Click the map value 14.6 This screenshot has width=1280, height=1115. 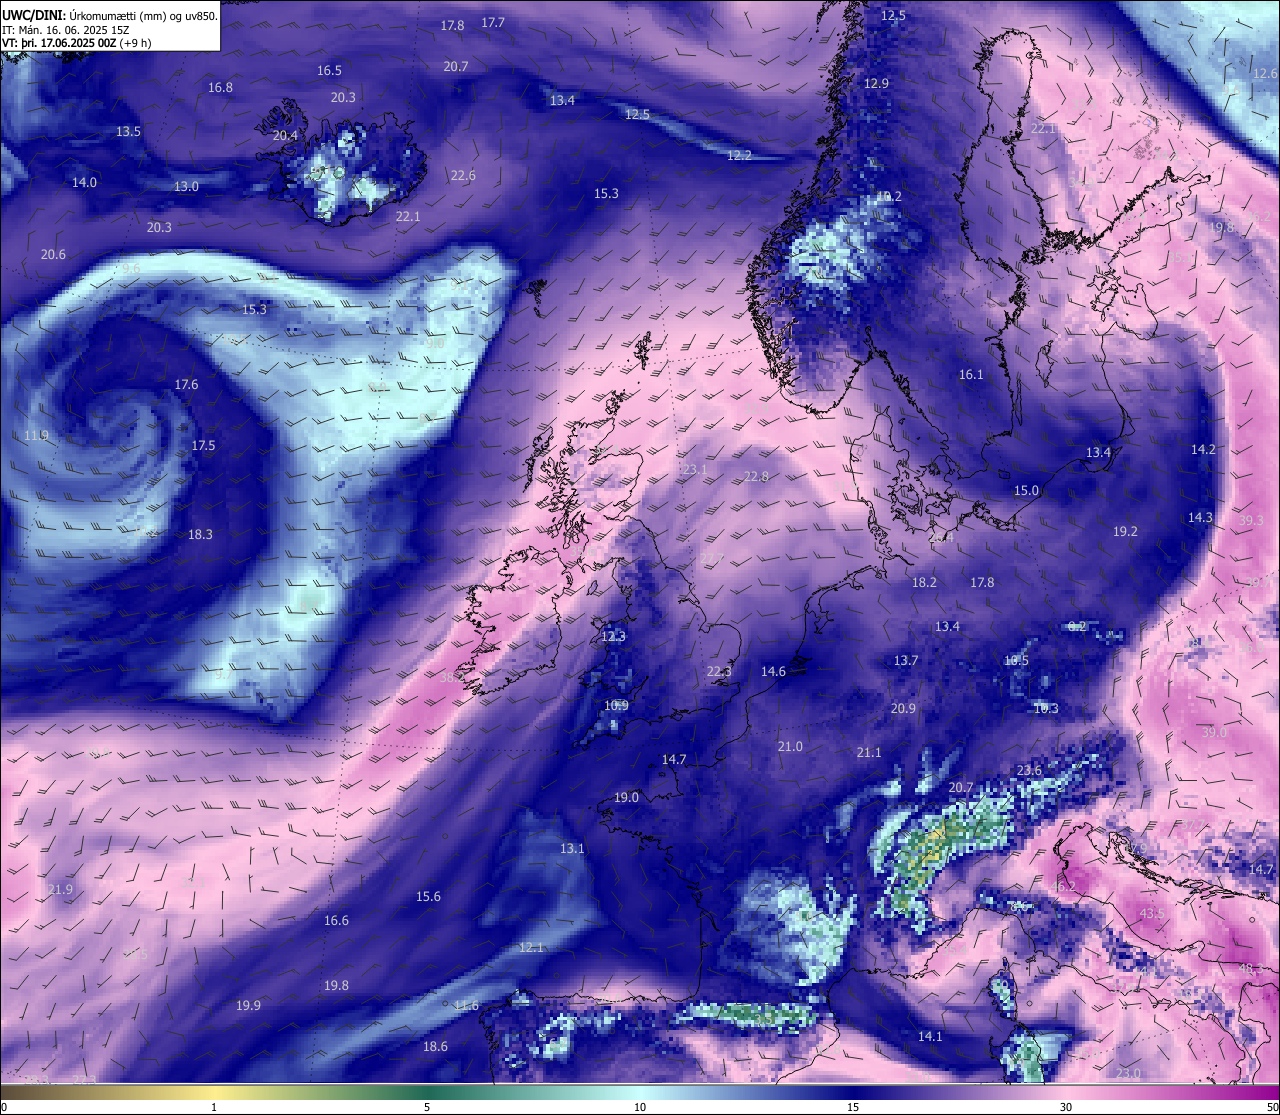pos(773,671)
